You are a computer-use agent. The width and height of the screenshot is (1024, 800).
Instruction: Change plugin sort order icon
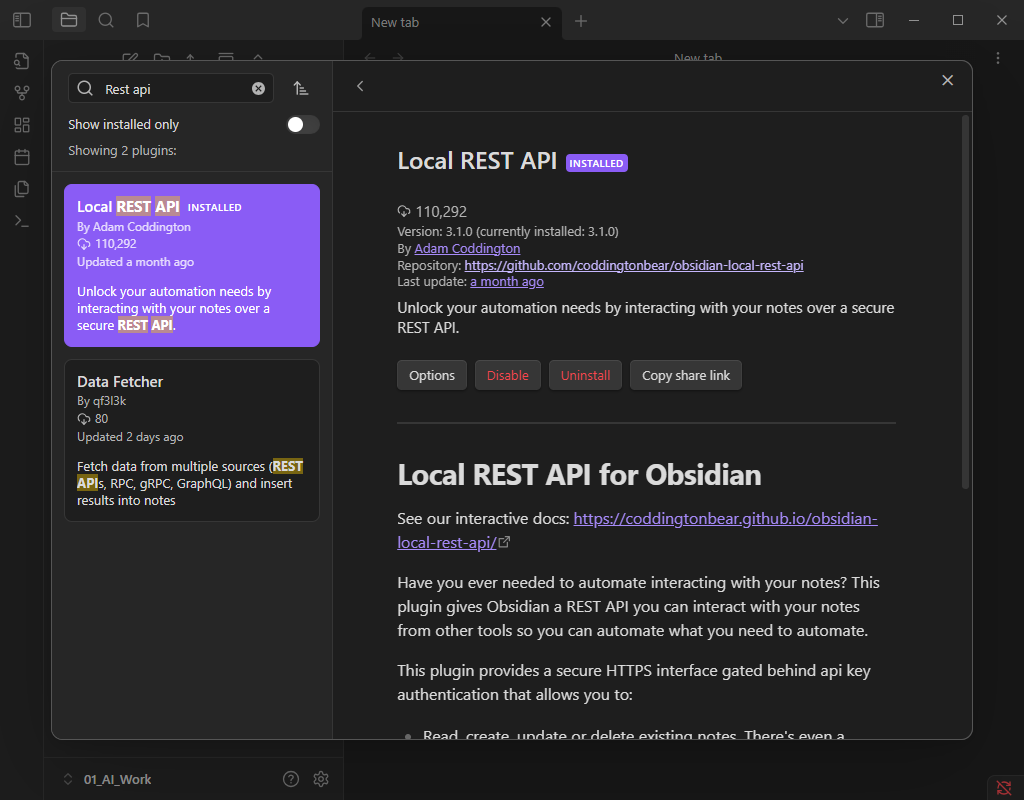coord(300,88)
